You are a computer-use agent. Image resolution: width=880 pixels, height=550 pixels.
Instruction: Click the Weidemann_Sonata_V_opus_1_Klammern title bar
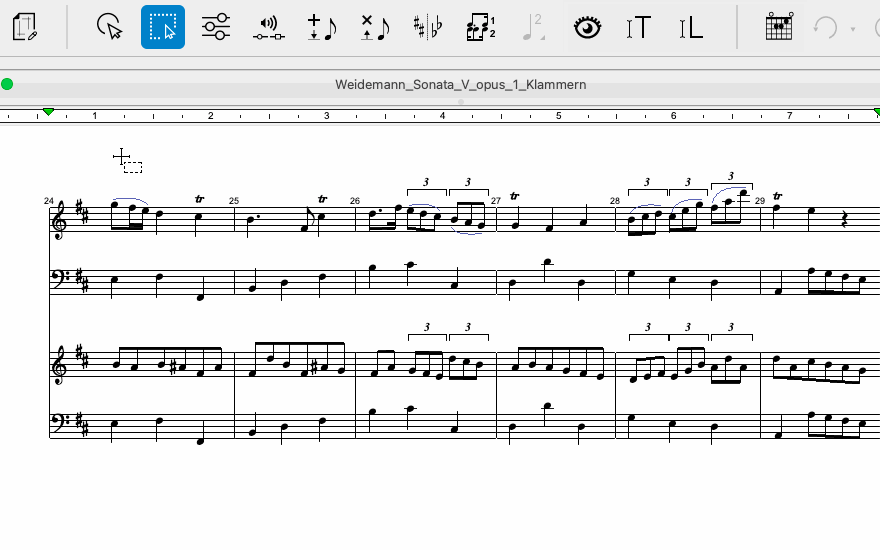pyautogui.click(x=460, y=85)
